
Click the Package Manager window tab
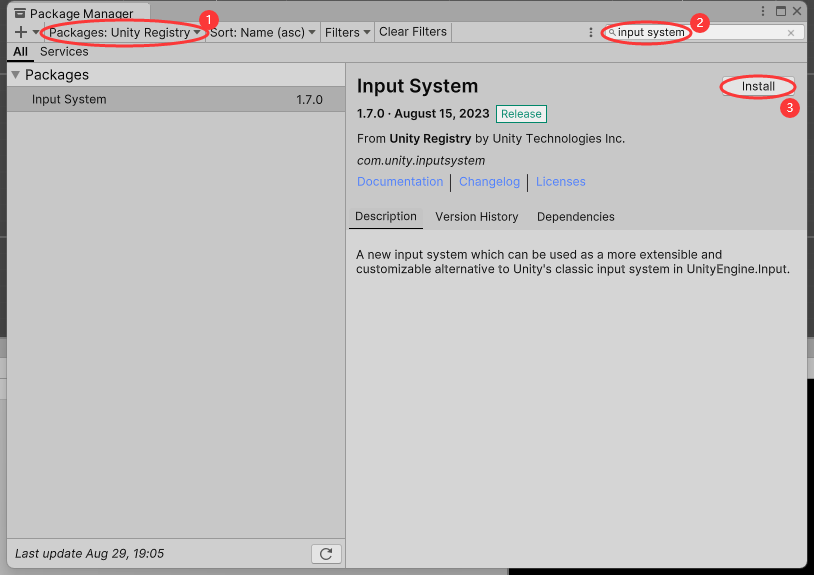click(79, 13)
